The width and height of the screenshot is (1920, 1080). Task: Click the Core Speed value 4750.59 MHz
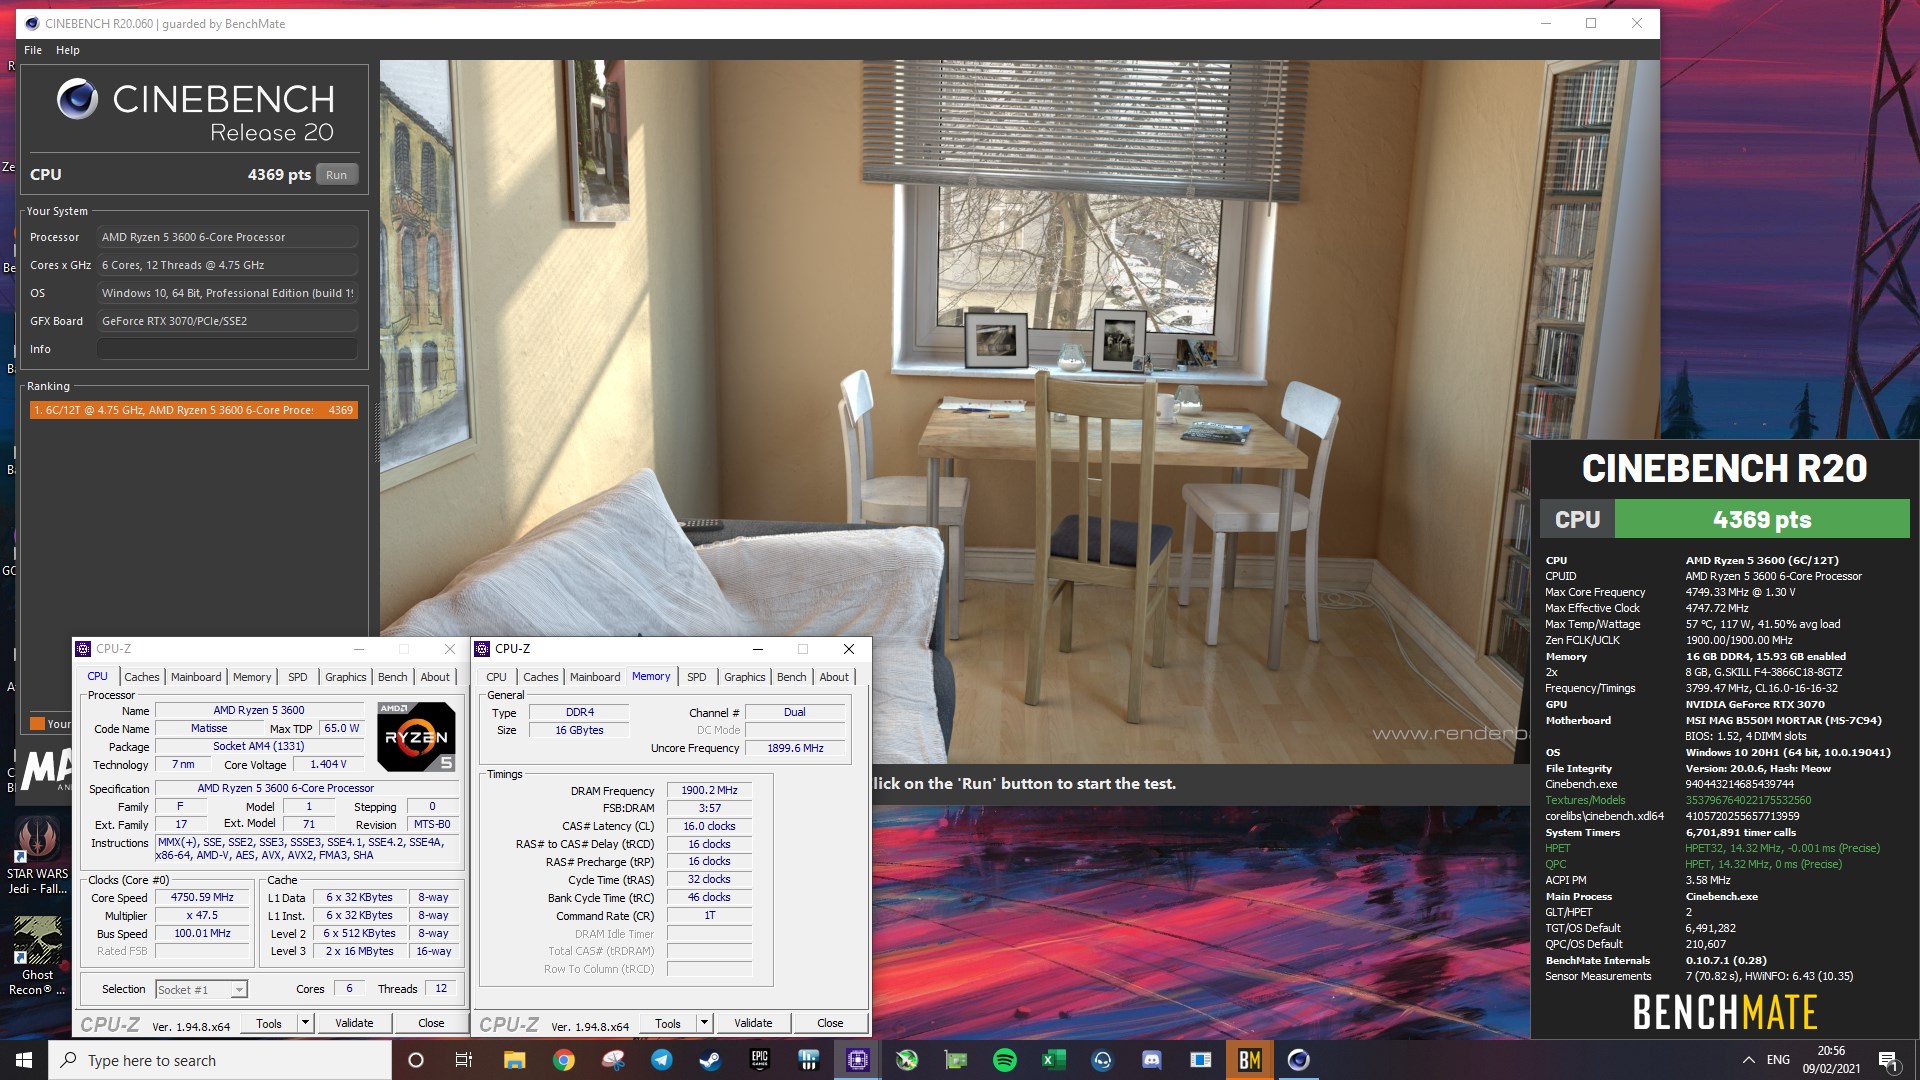tap(202, 897)
